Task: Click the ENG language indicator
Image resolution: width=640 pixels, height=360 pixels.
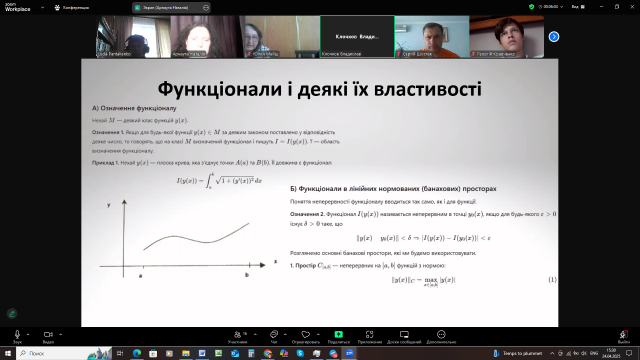Action: [594, 353]
